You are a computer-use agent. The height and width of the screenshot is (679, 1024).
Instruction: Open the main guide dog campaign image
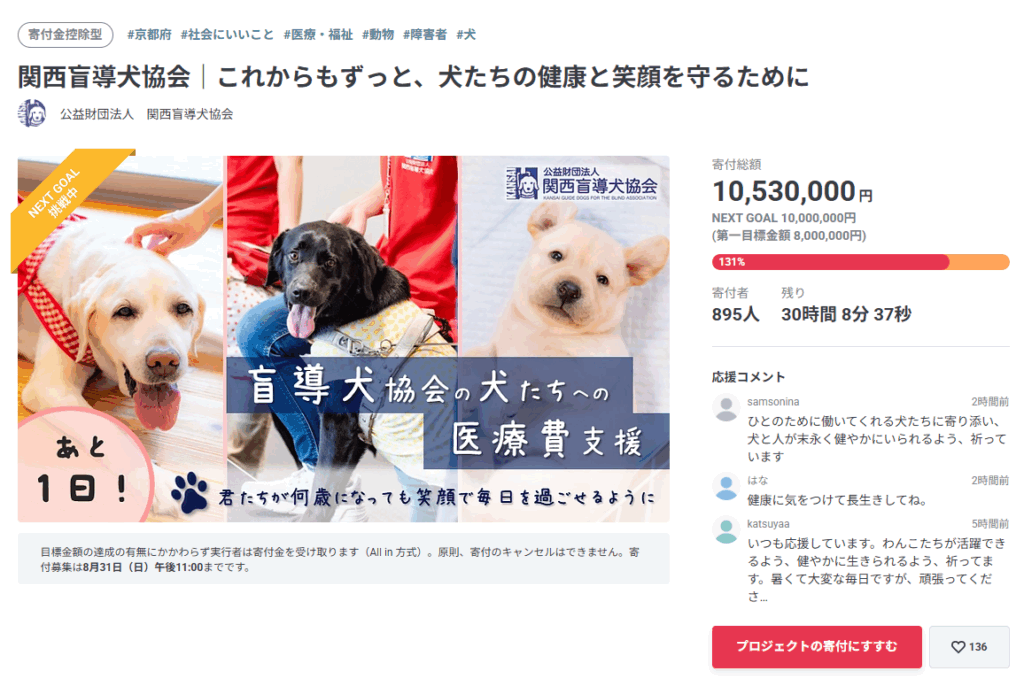point(344,338)
